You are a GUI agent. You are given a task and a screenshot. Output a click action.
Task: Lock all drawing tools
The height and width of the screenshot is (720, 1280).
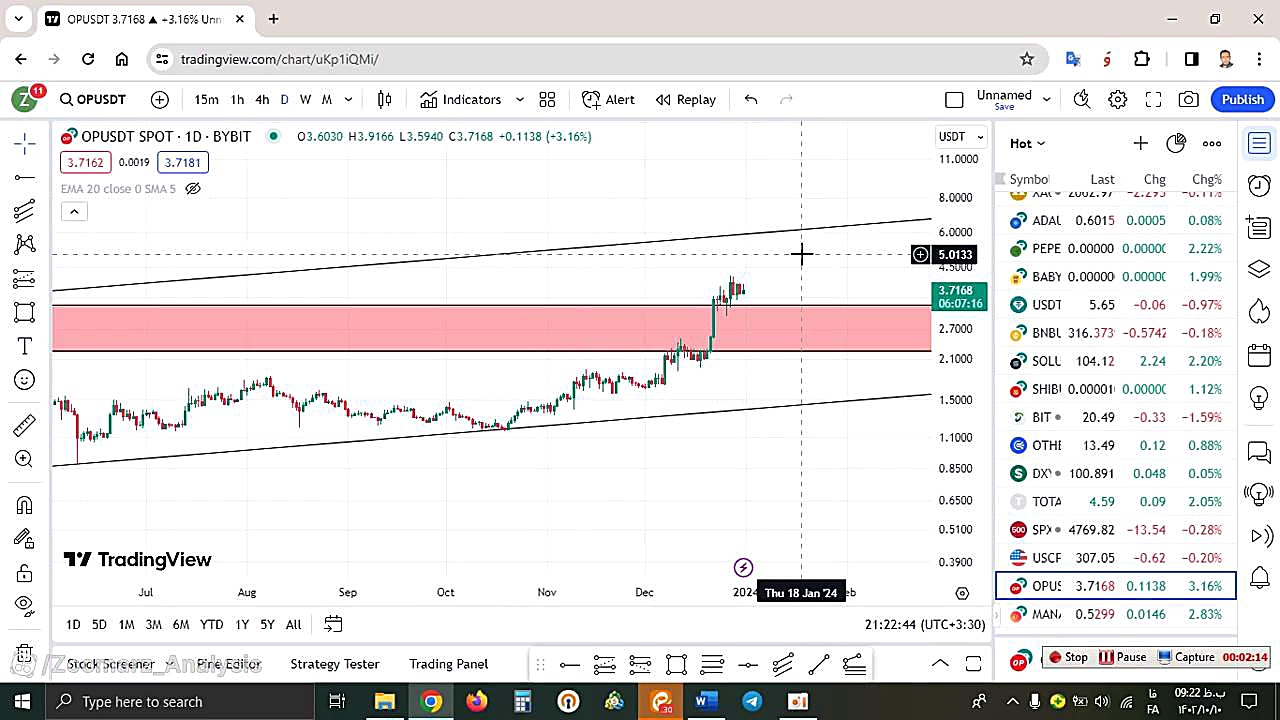point(25,573)
